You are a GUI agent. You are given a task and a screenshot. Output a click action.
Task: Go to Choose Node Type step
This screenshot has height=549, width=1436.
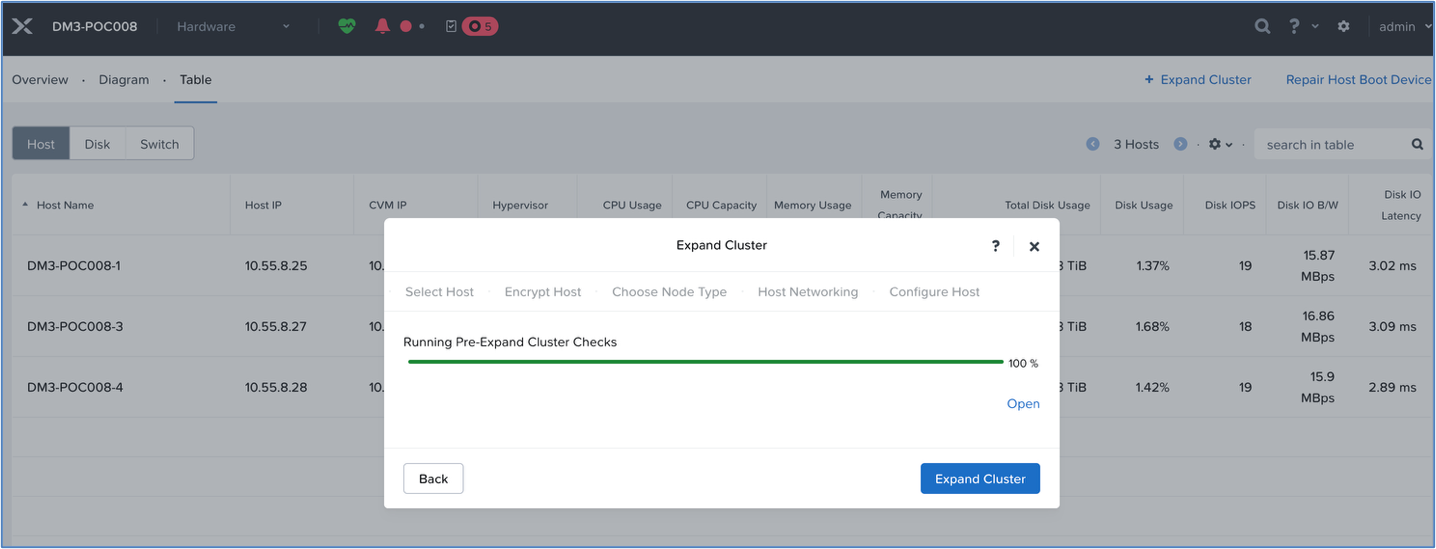pos(669,292)
